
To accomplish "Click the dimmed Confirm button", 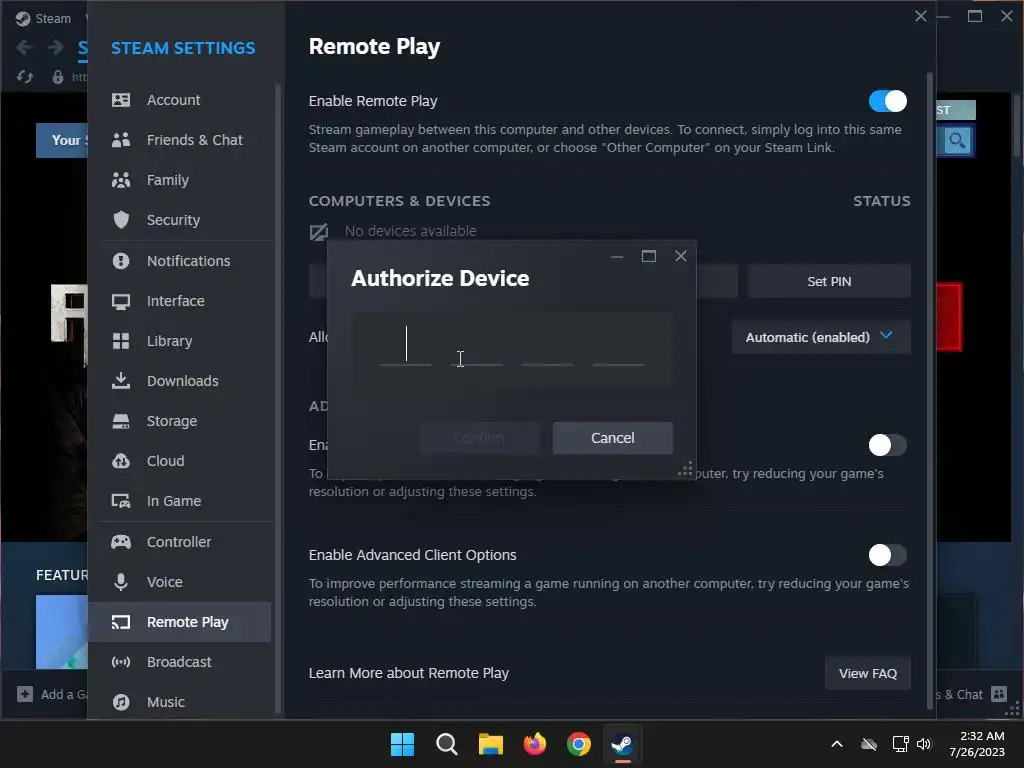I will coord(479,438).
